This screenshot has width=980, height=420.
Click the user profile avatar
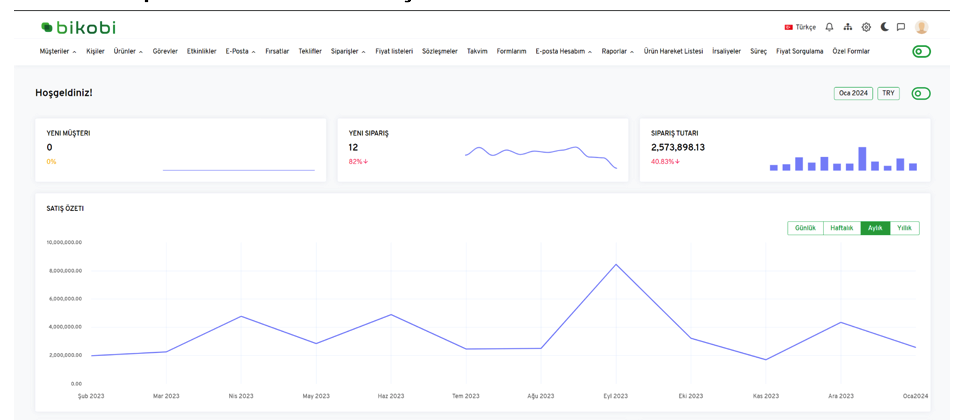(921, 27)
